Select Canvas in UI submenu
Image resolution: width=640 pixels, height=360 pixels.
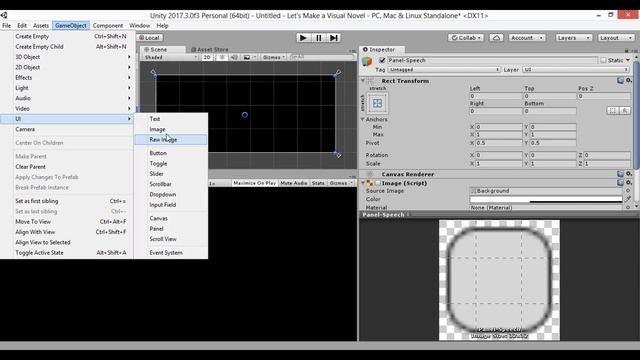[x=171, y=218]
